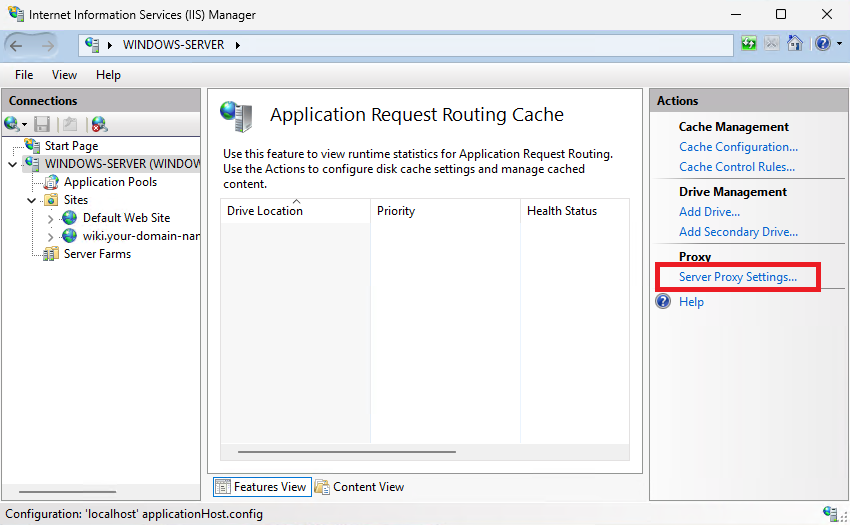The image size is (850, 525).
Task: Click the Forward navigation arrow
Action: 48,46
